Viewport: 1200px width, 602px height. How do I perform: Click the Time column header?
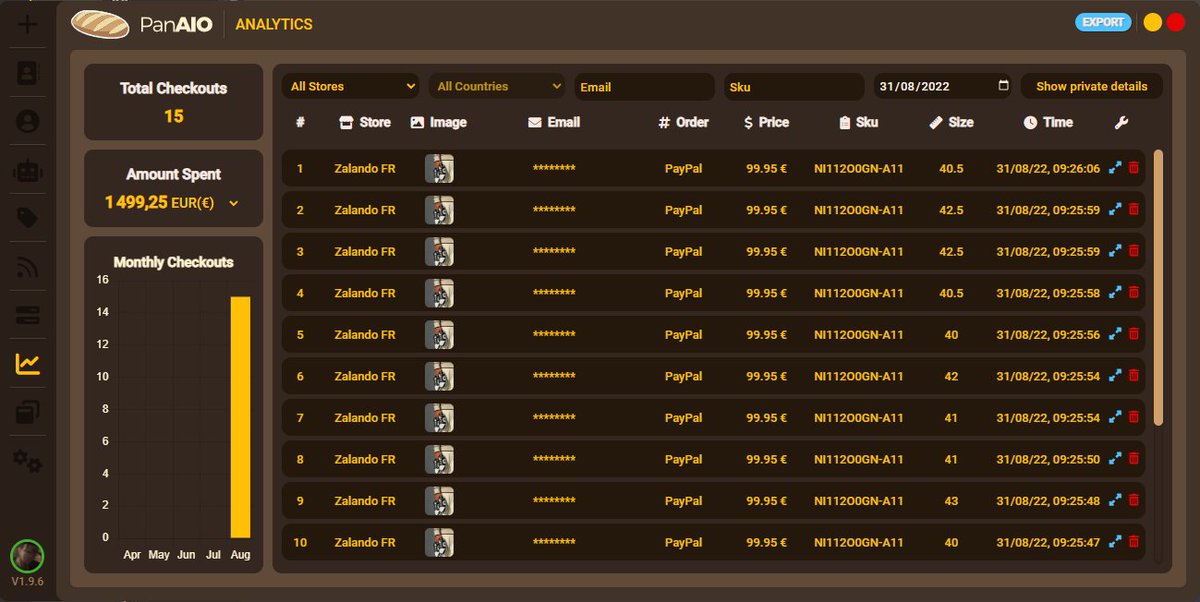tap(1048, 122)
